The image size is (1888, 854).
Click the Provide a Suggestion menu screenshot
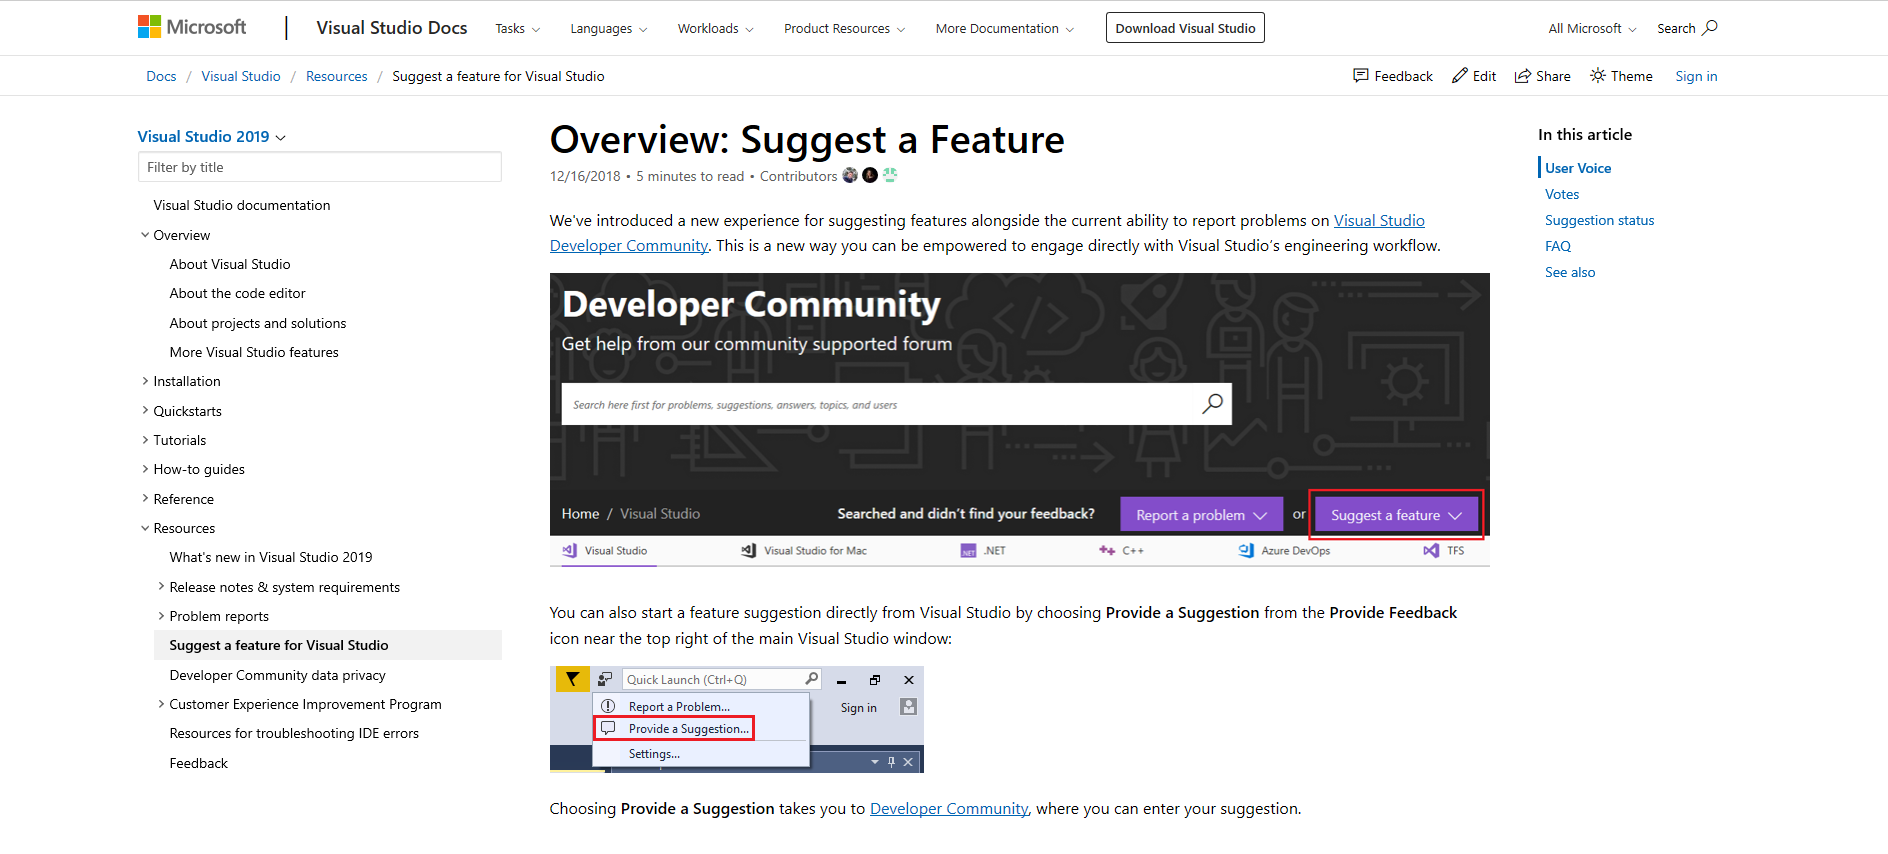[737, 720]
